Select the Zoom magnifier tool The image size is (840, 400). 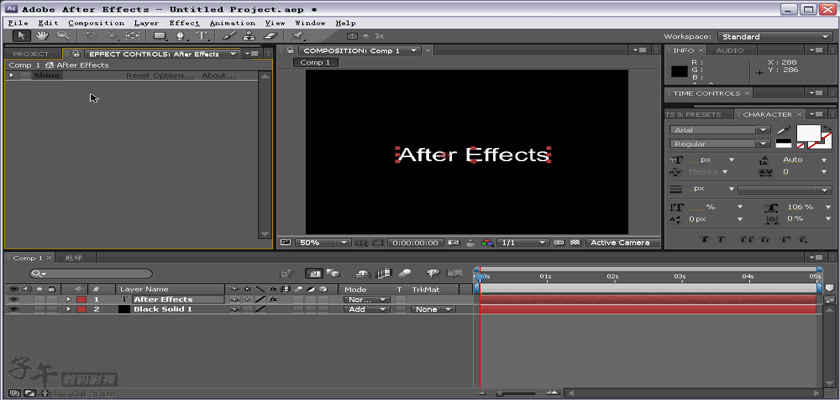click(x=63, y=36)
